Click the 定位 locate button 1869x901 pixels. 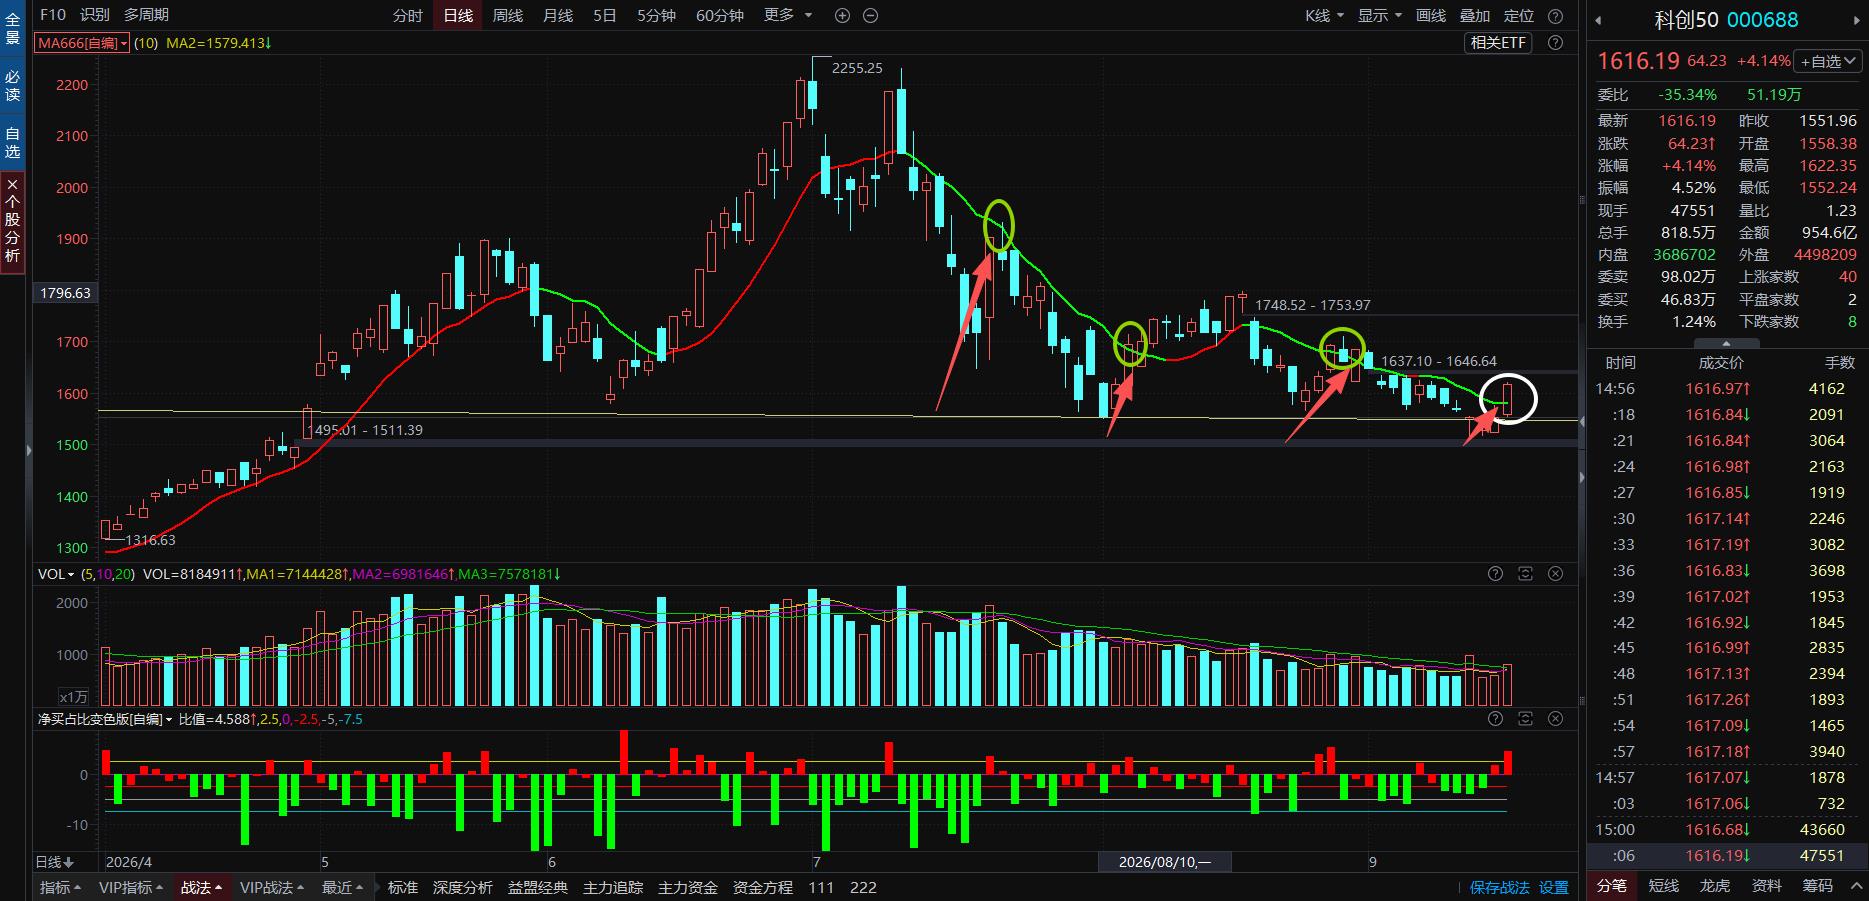[x=1519, y=16]
